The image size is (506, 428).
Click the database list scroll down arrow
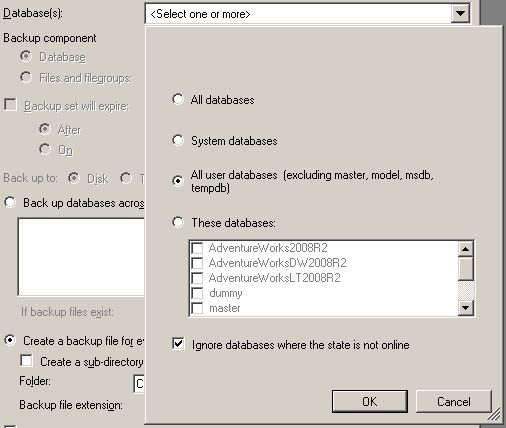click(466, 307)
